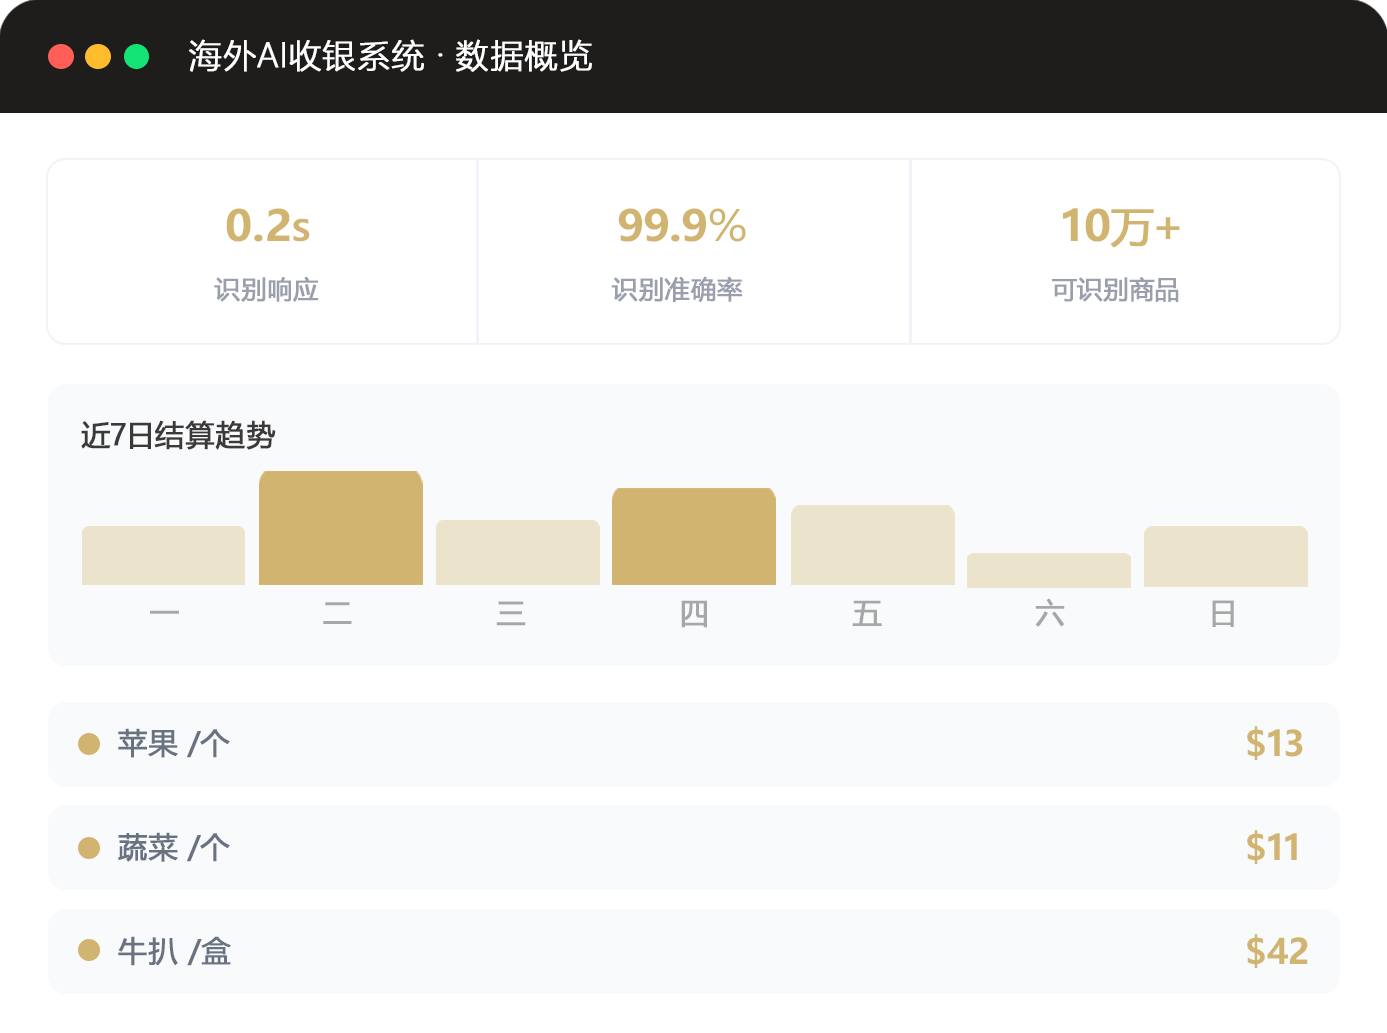
Task: Click the Friday (五) bar in chart
Action: [873, 545]
